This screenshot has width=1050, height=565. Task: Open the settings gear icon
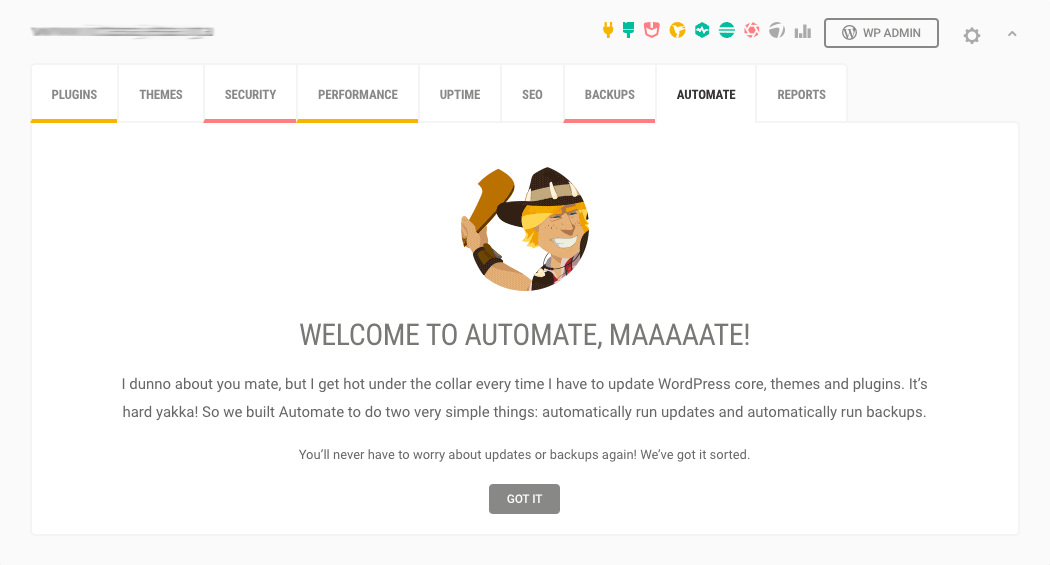click(972, 35)
